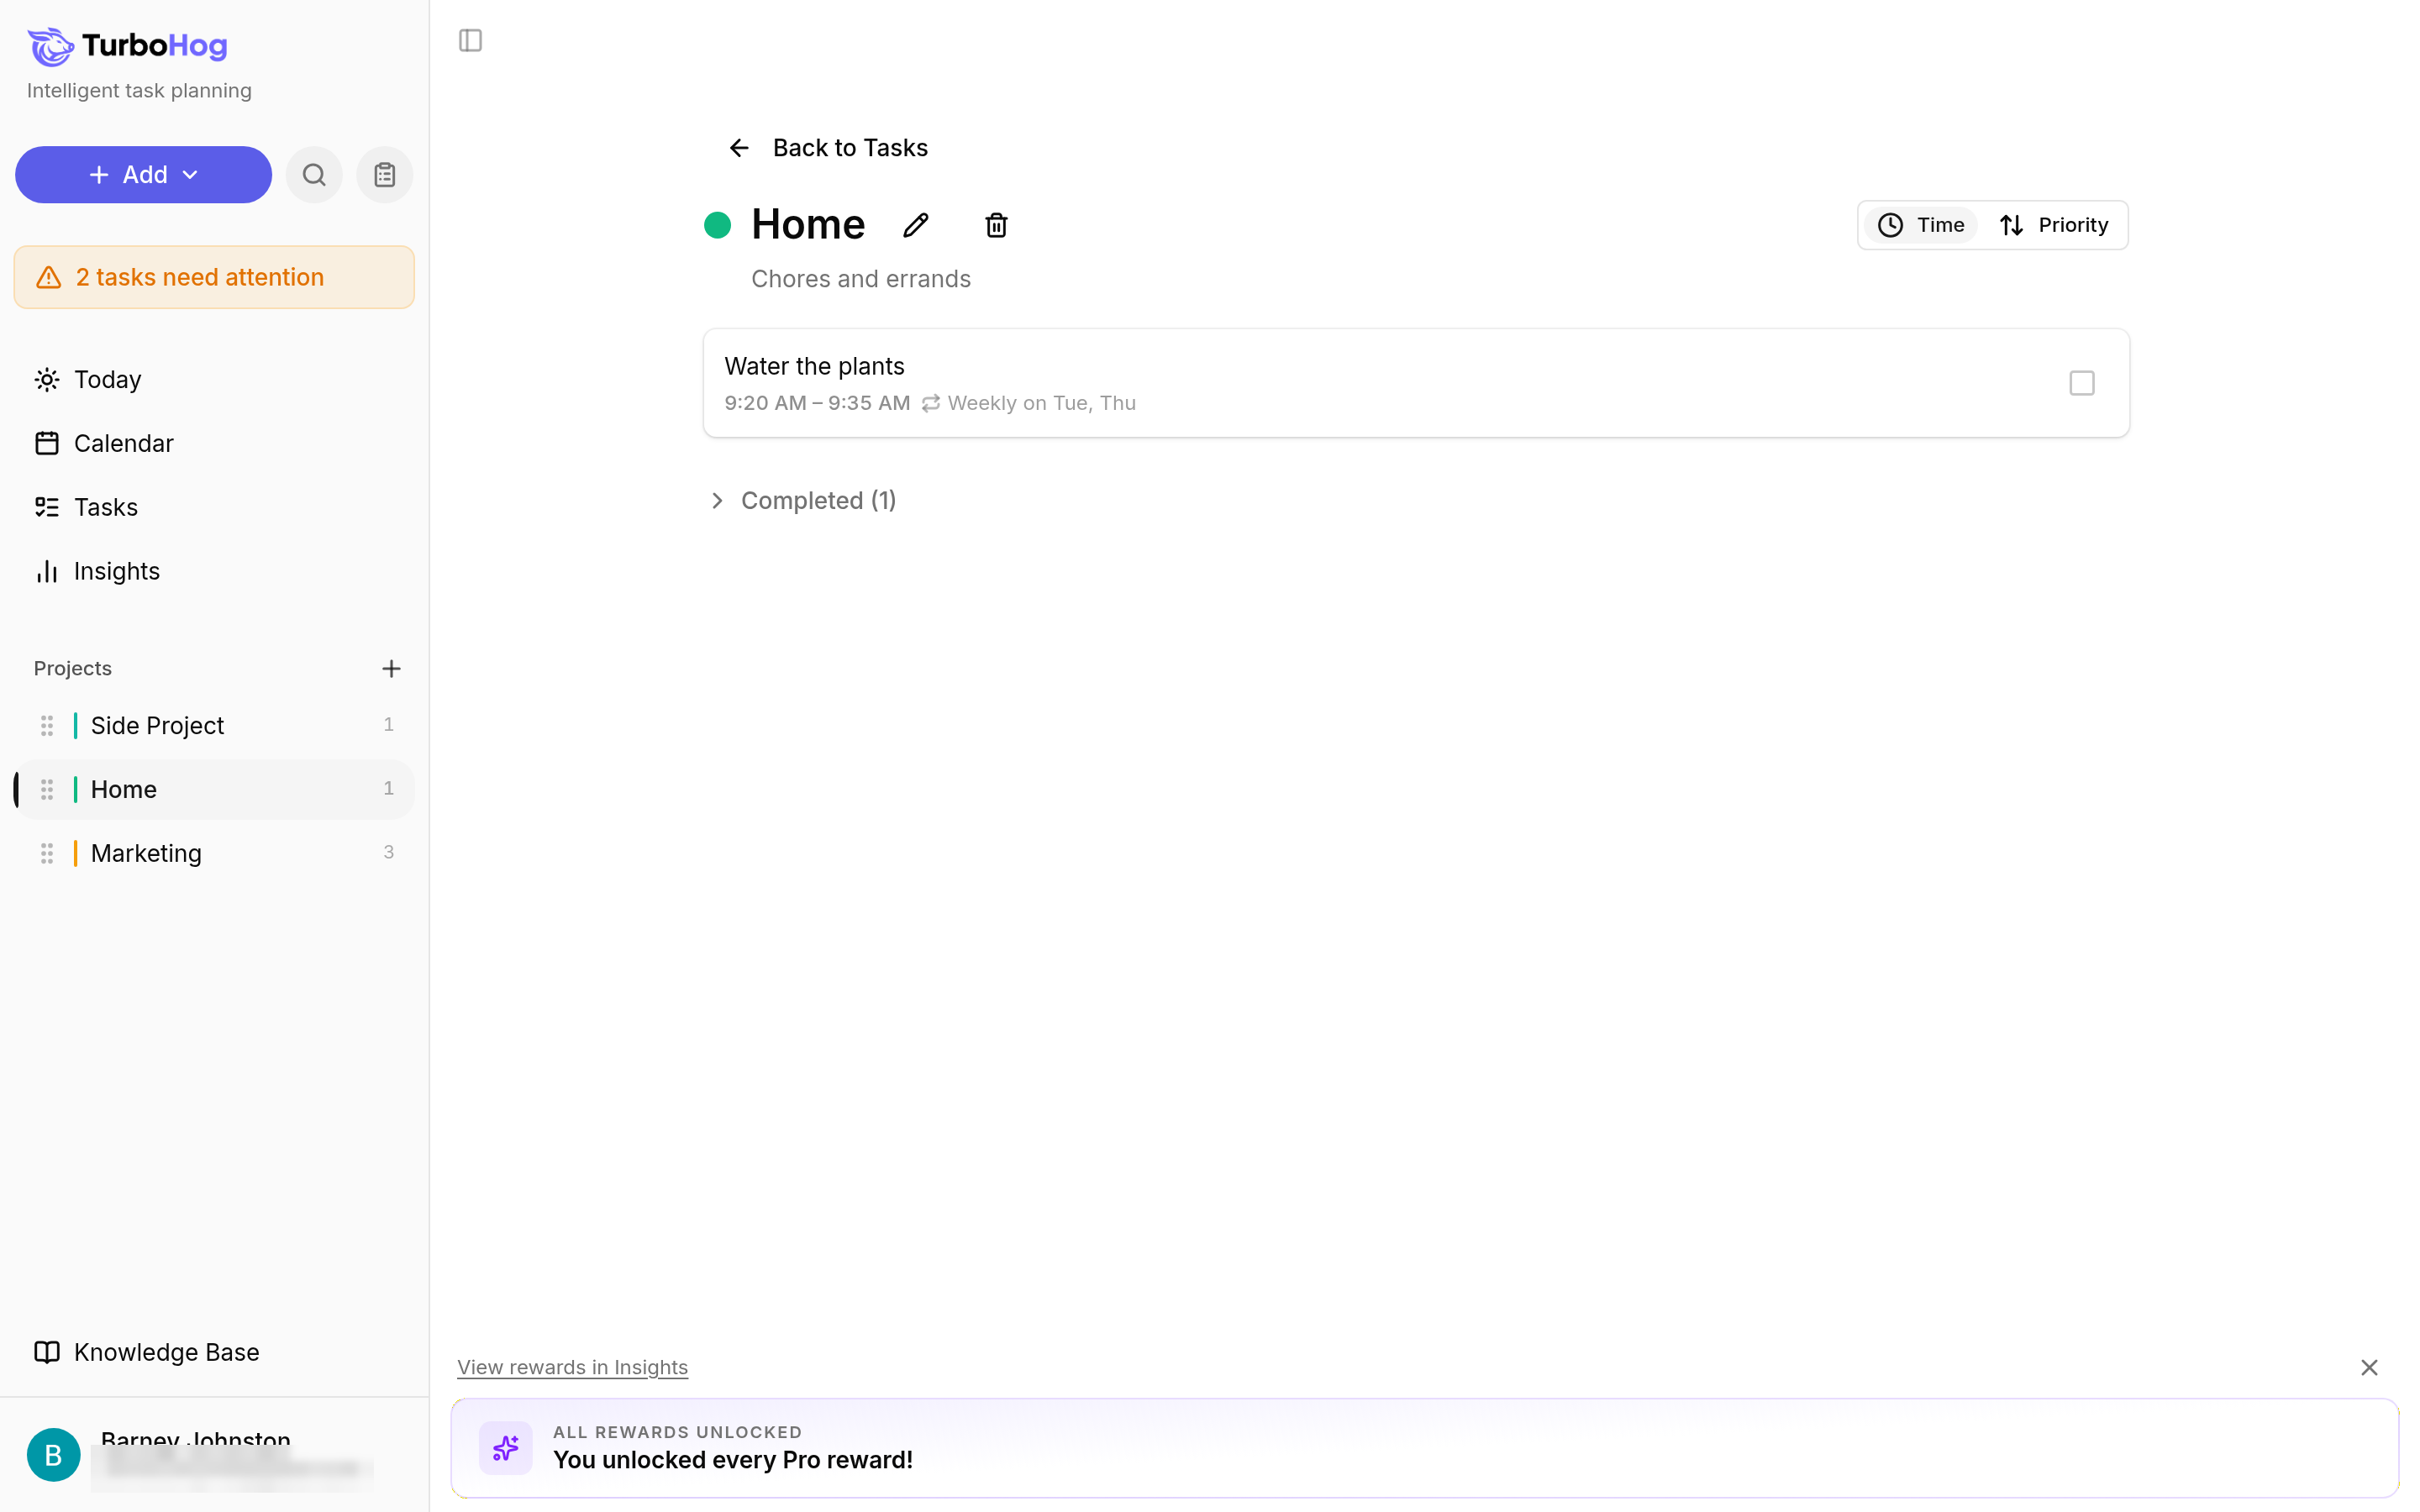Click the Chores and errands description
Screen dimensions: 2420x1512
point(861,279)
